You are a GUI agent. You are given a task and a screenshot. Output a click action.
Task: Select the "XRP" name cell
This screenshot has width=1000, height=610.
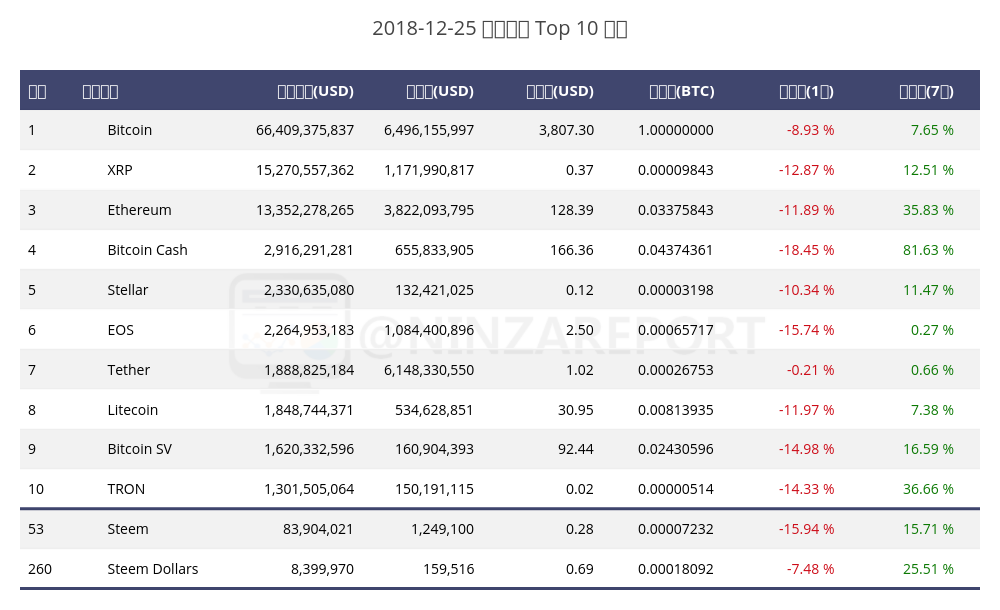120,170
